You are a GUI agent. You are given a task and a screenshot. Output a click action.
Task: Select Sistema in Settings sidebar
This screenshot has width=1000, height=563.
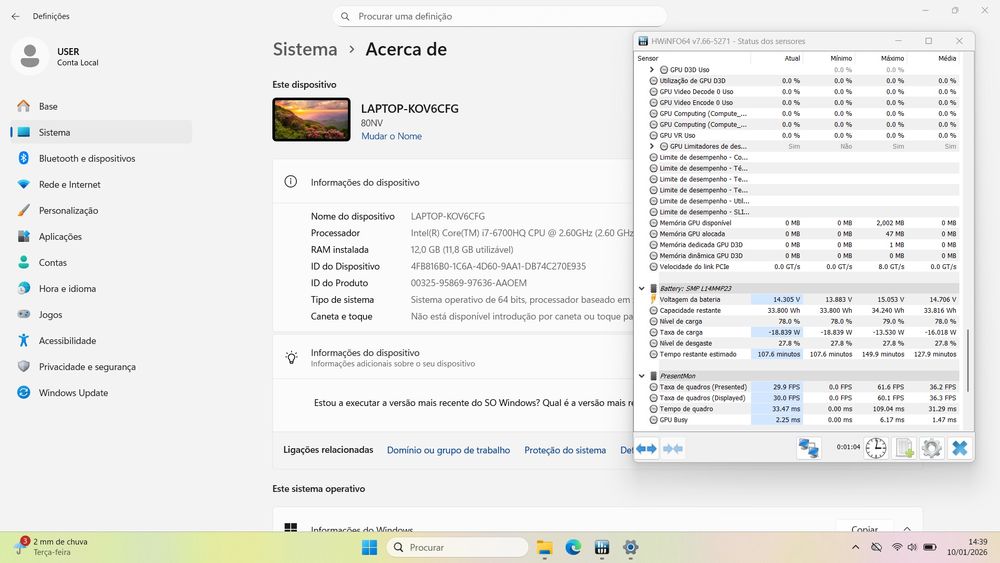pos(101,132)
